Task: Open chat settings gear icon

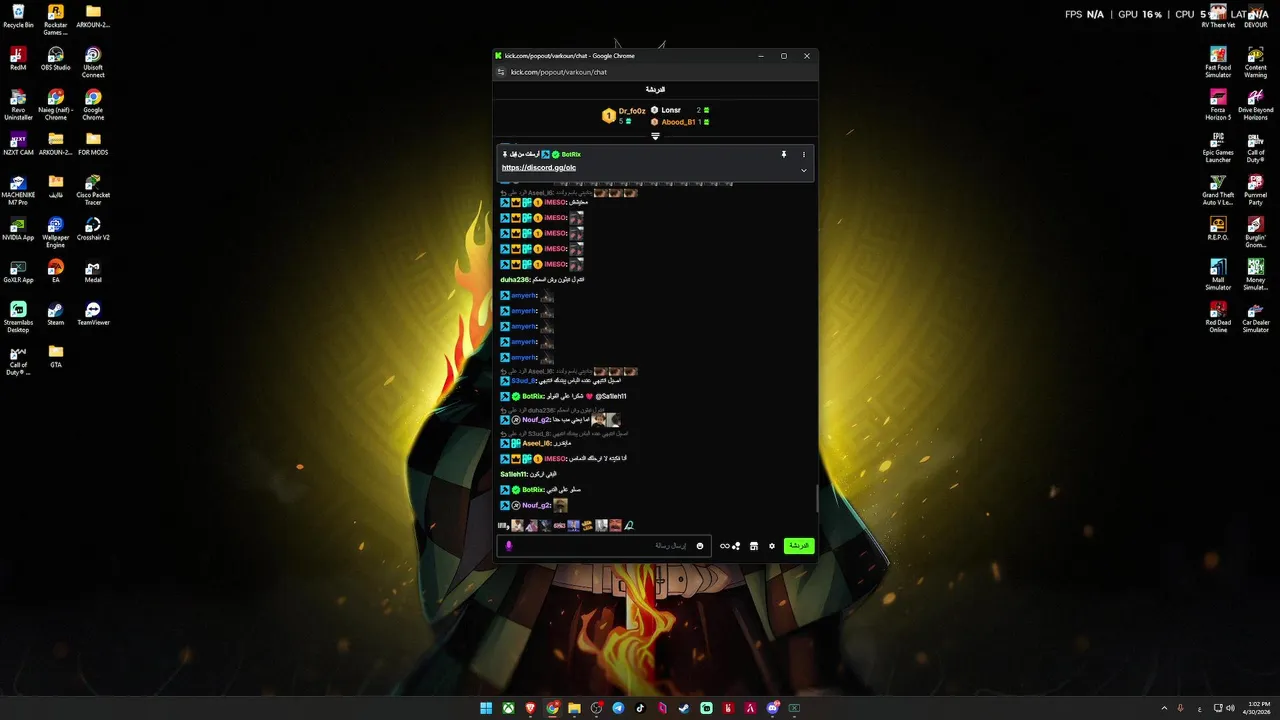Action: 772,546
